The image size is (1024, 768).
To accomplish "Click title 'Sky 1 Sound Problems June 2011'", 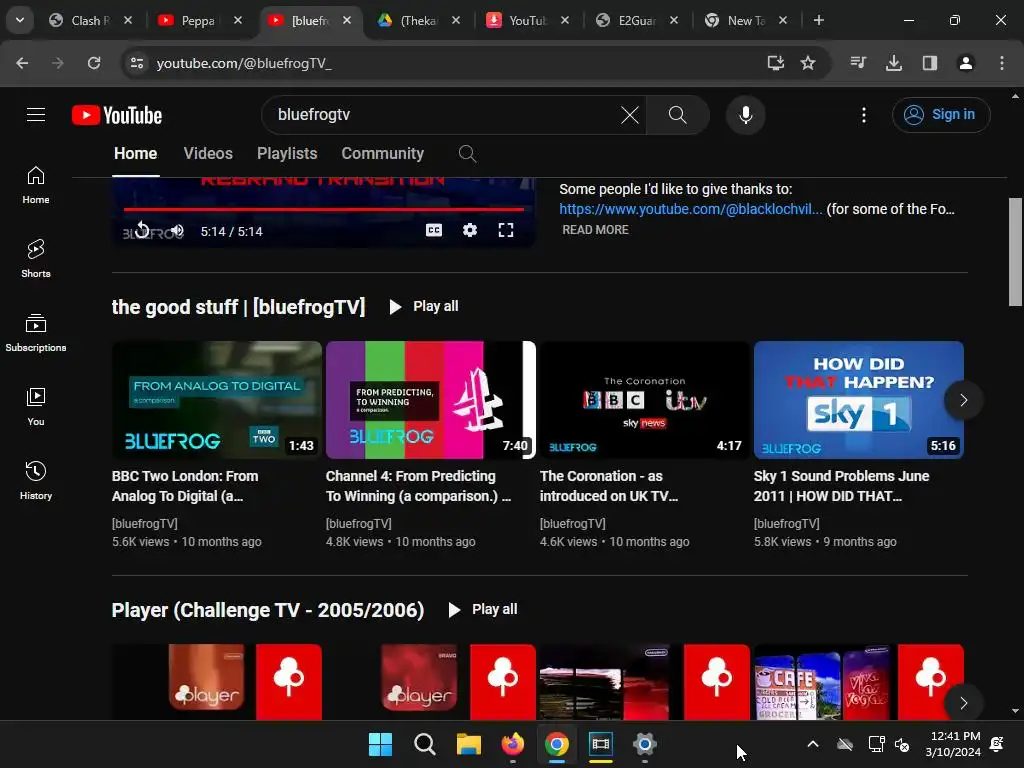I will 841,486.
